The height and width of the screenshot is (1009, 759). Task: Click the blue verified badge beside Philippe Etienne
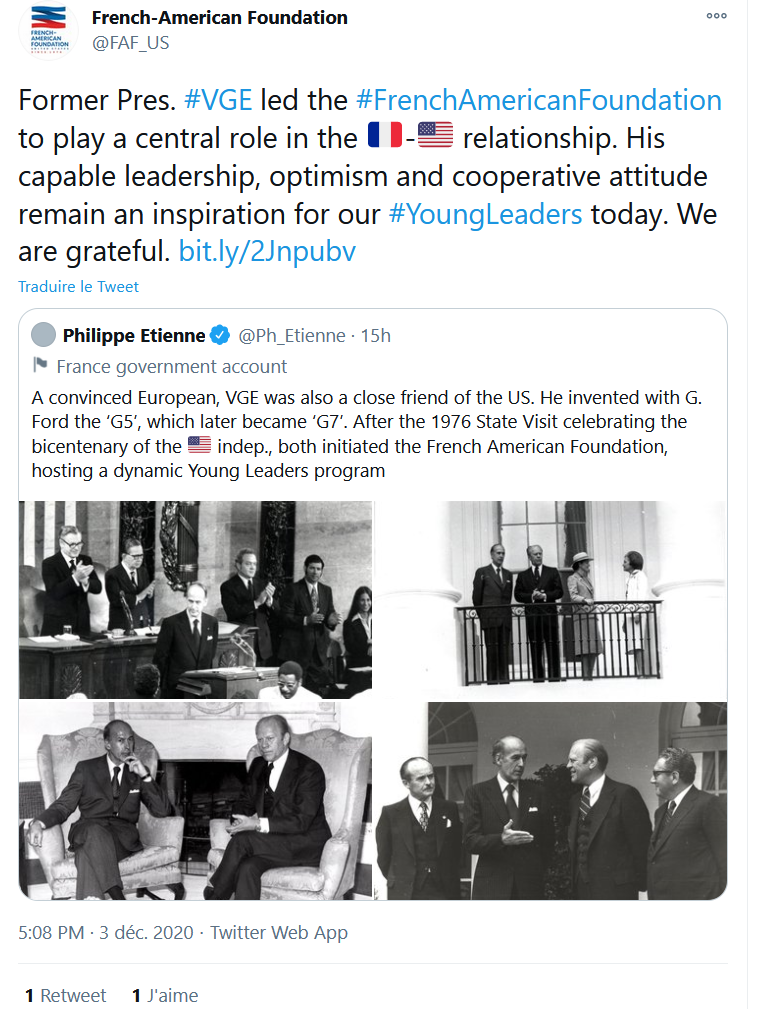[x=220, y=336]
